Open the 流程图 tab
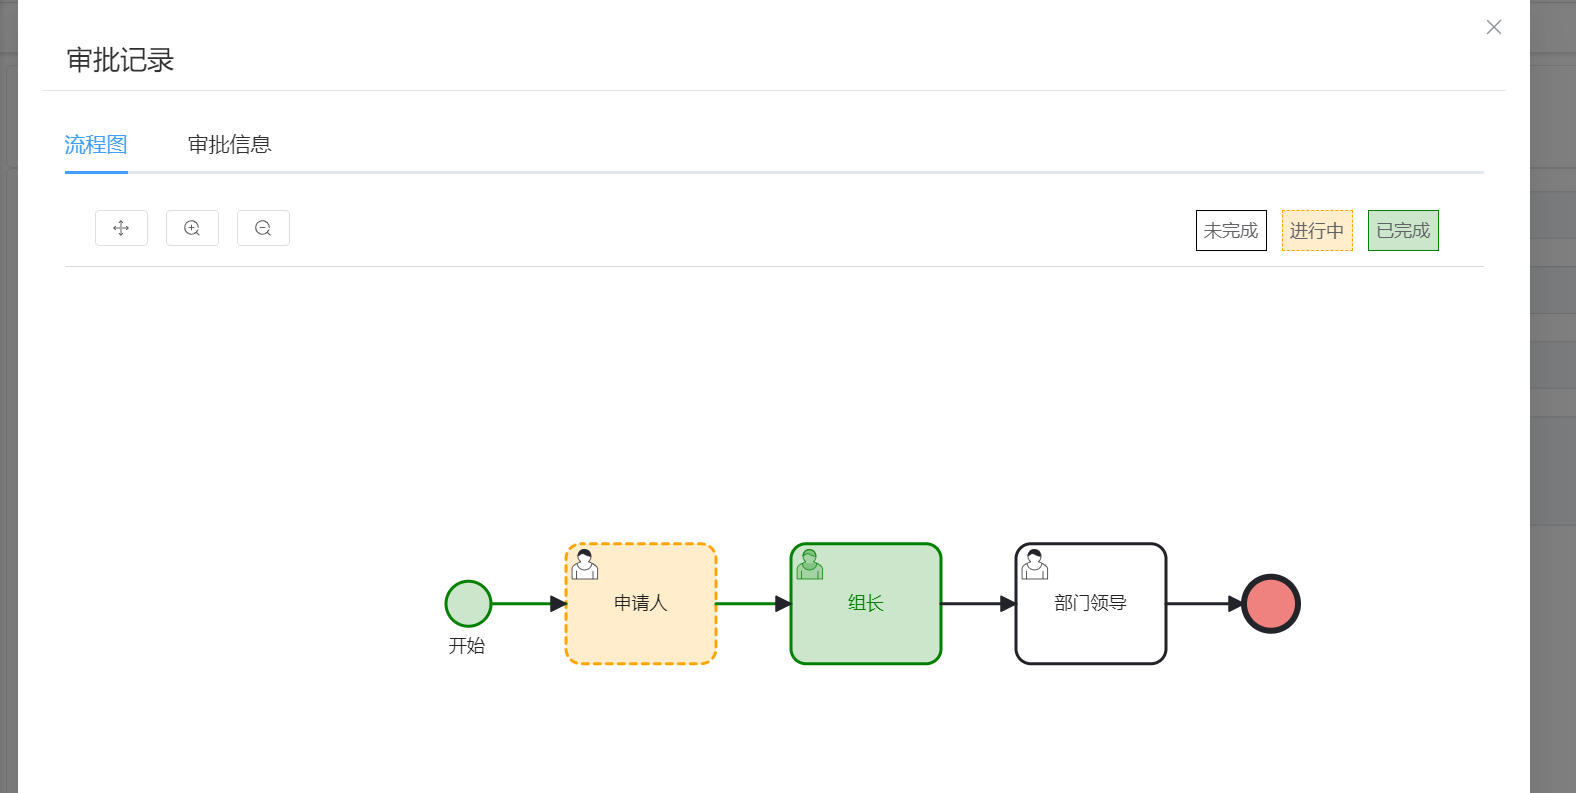 96,145
